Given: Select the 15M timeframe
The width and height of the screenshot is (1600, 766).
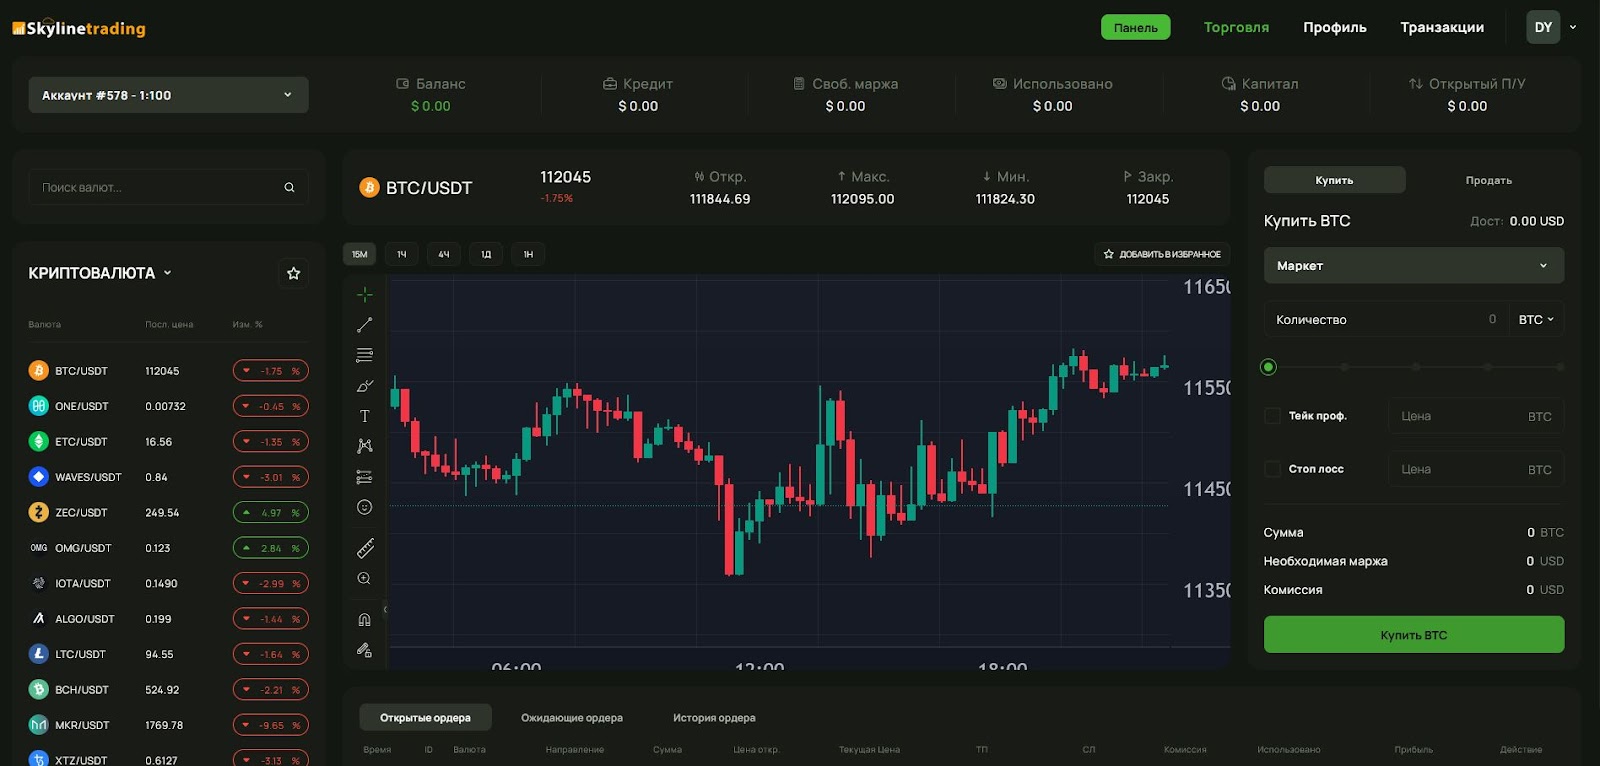Looking at the screenshot, I should point(359,254).
